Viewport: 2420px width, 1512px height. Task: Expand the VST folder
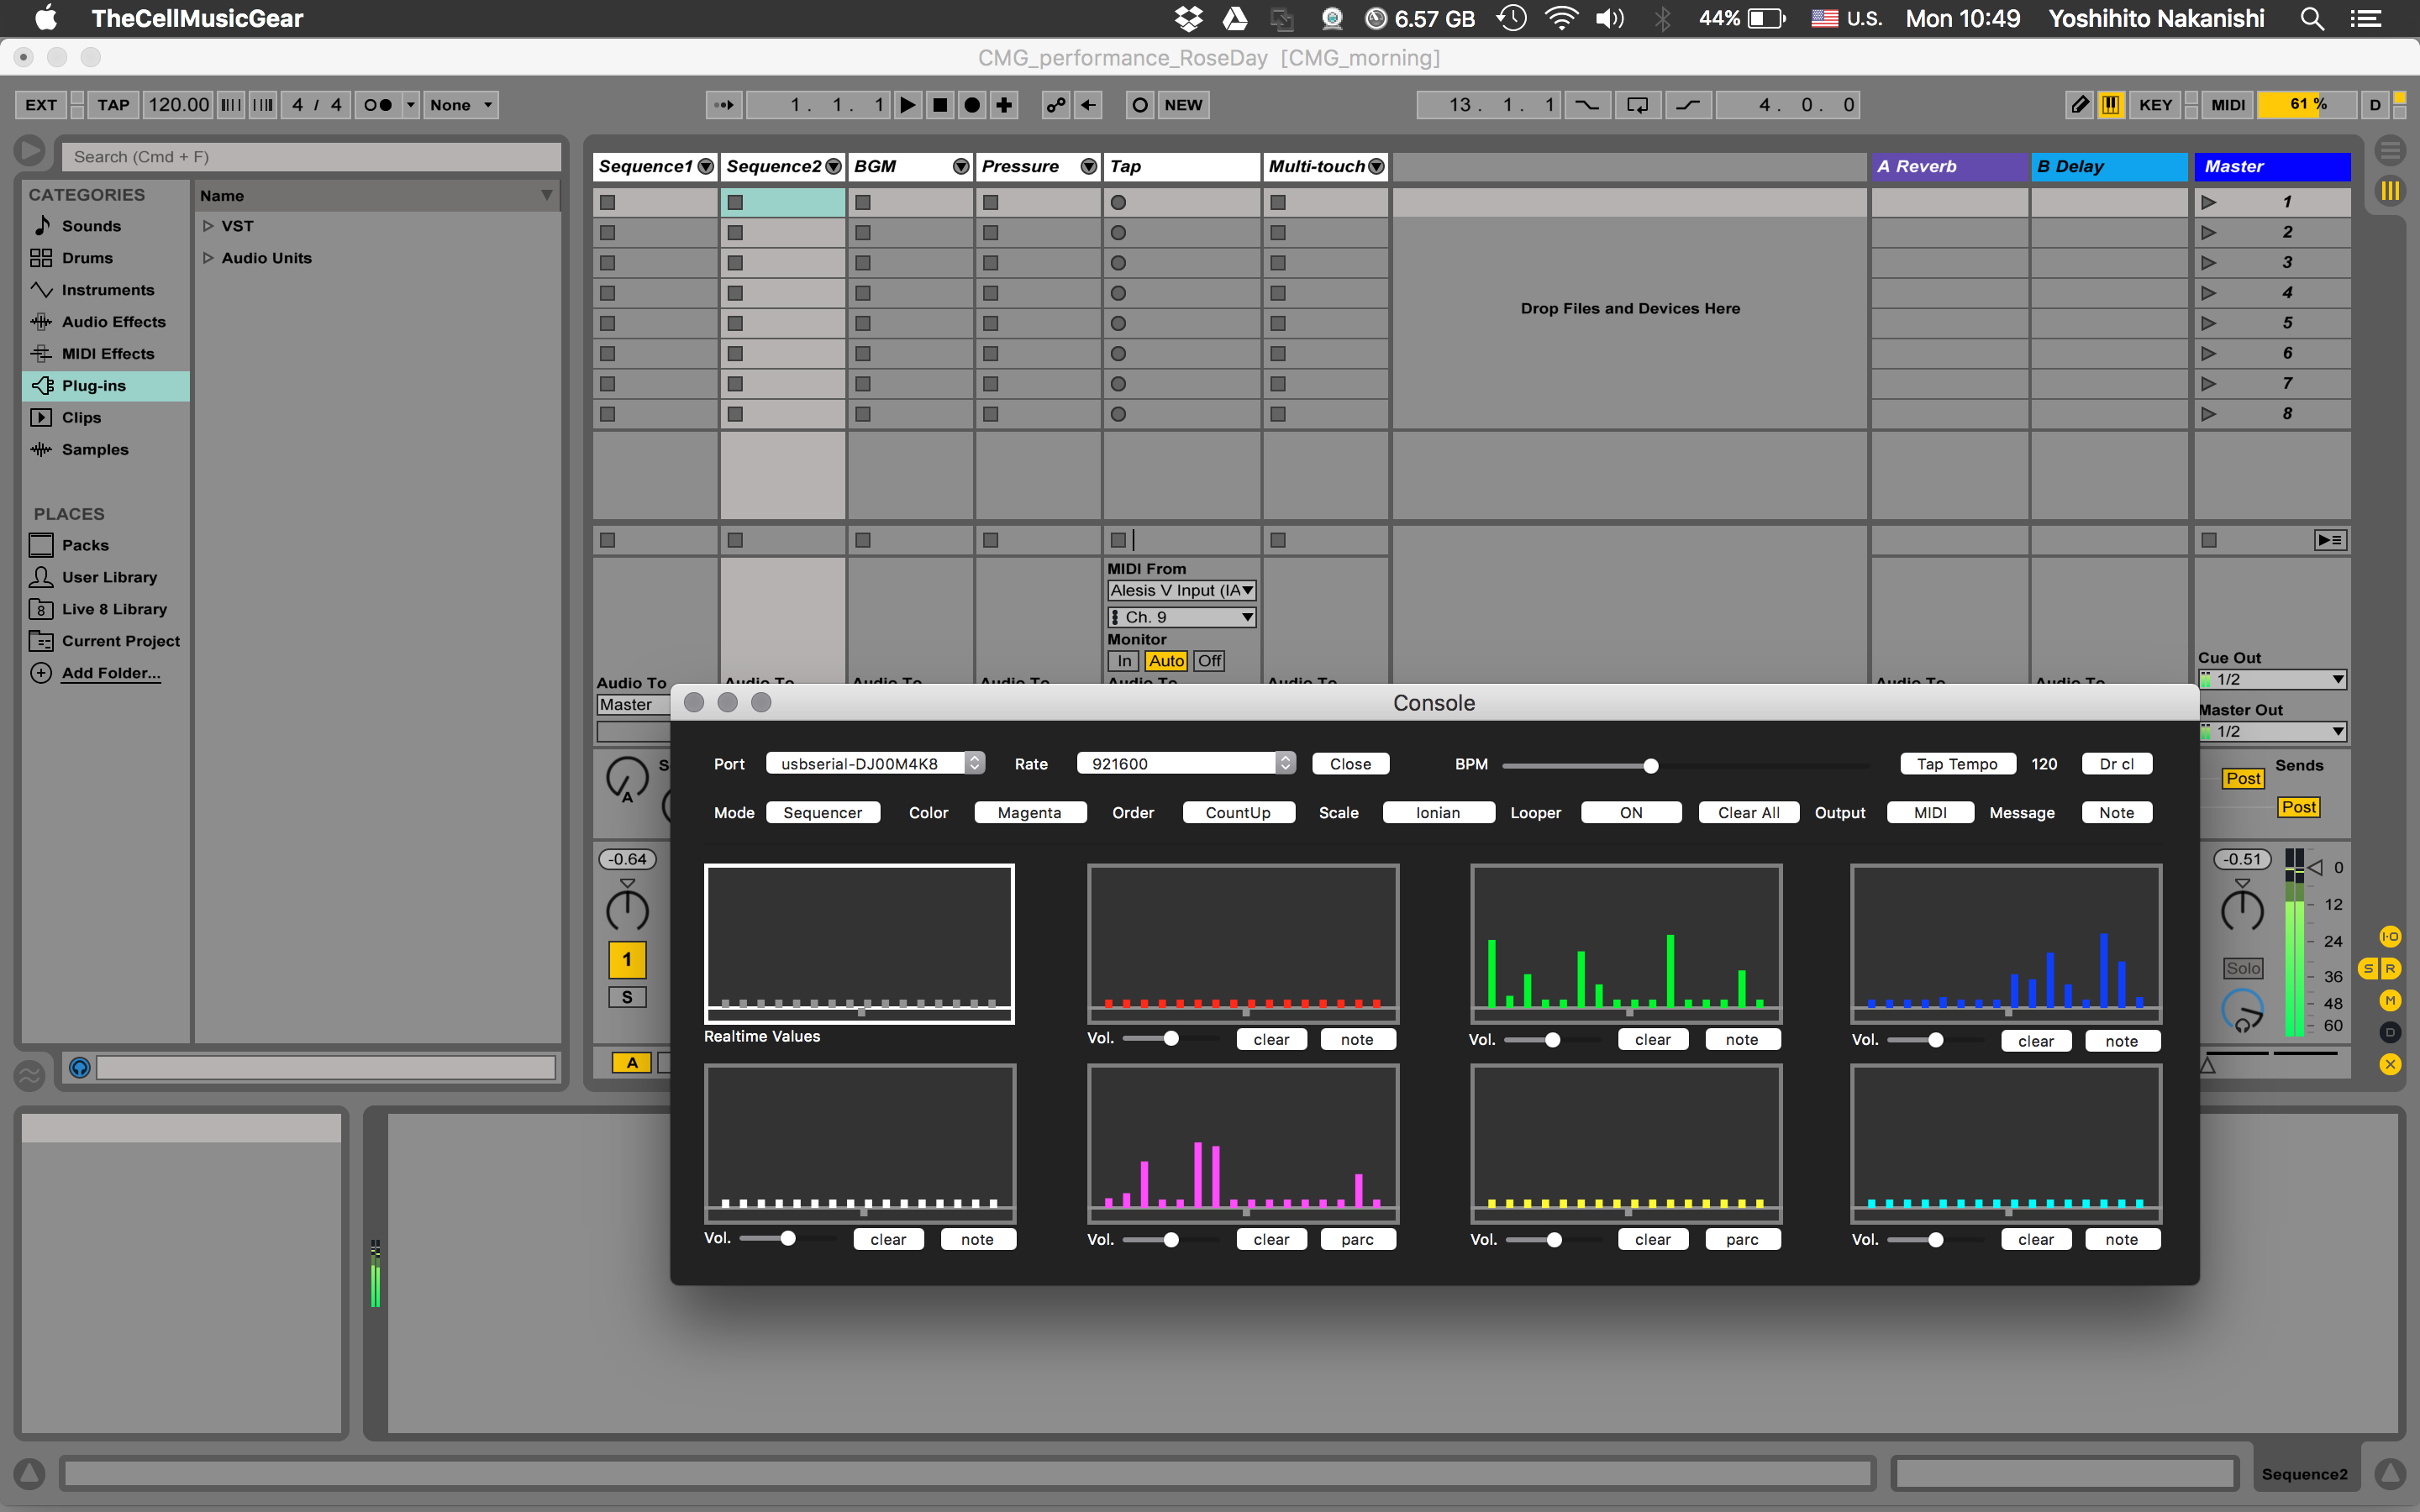(208, 226)
